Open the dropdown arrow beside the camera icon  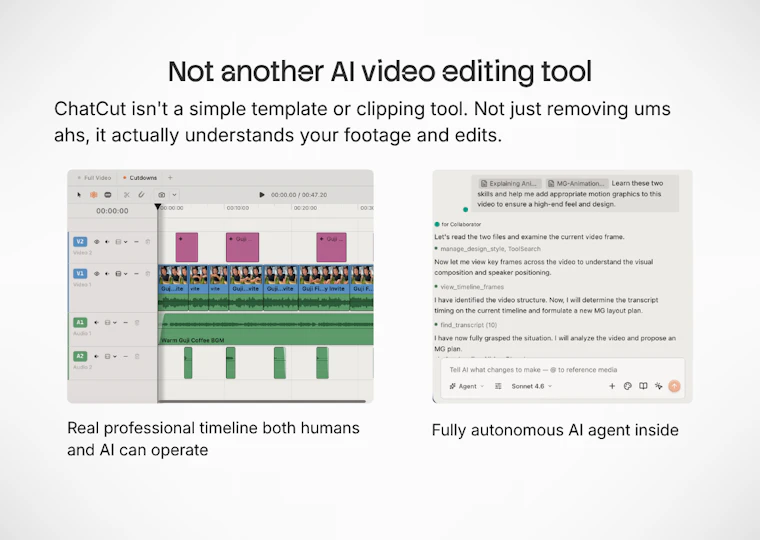point(174,195)
